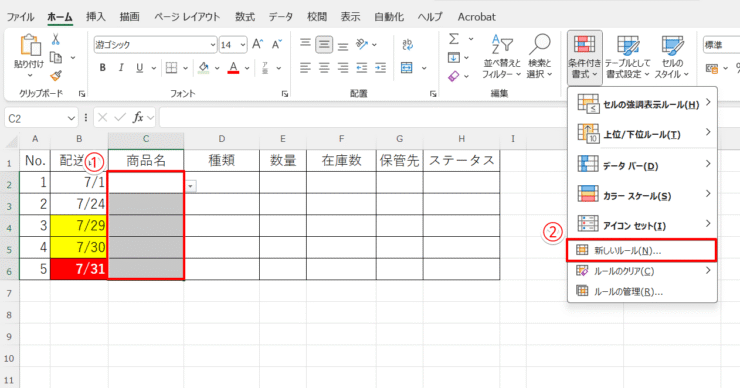Toggle middle align icon

pos(324,44)
